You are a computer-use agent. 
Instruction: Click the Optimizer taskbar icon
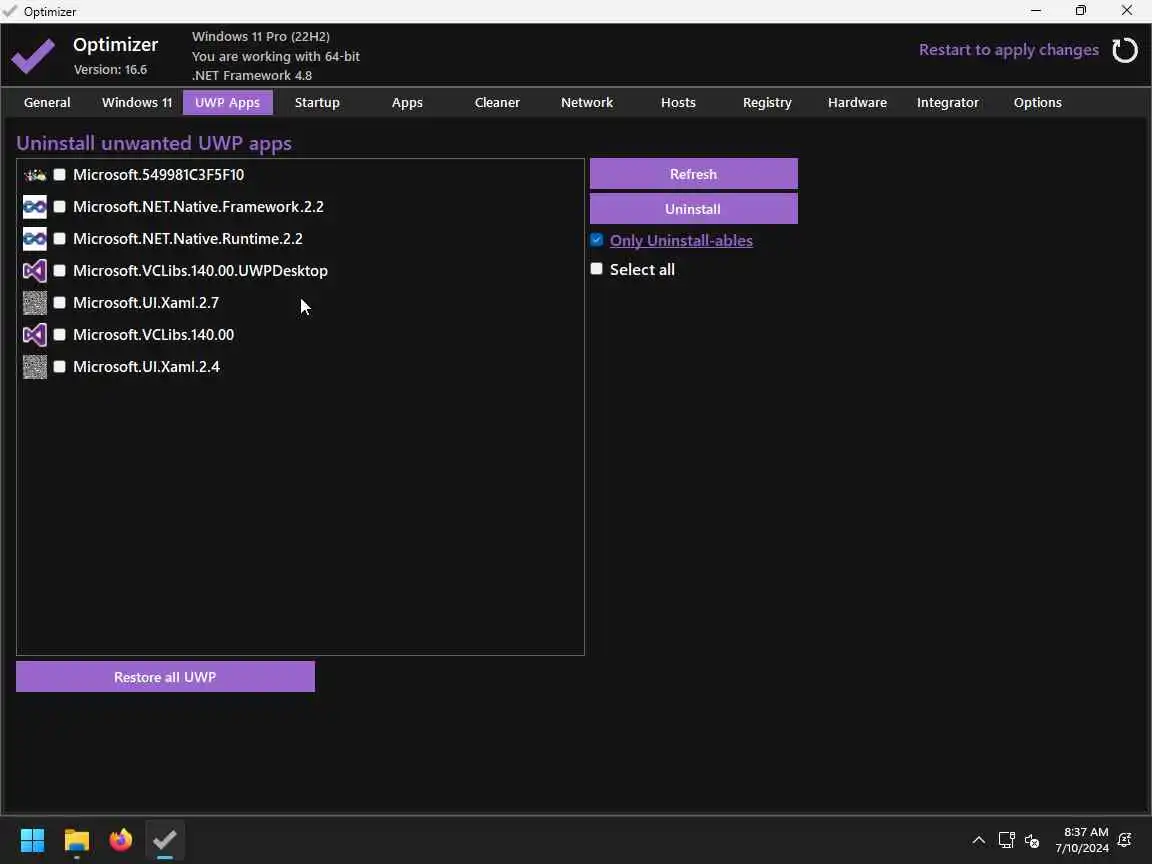[x=165, y=840]
